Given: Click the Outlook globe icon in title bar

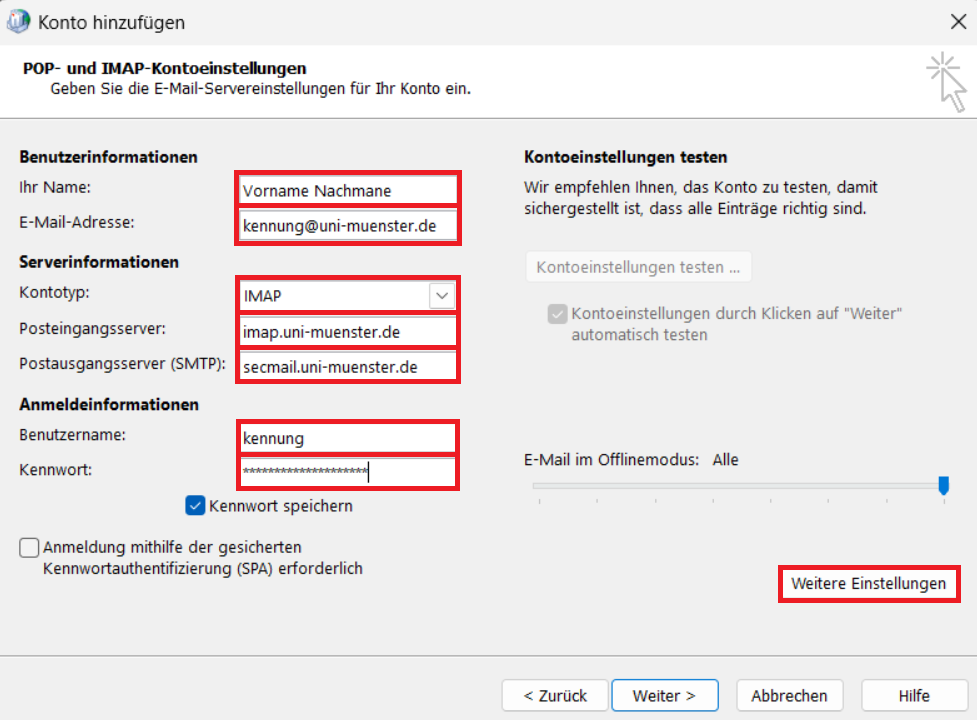Looking at the screenshot, I should click(x=18, y=22).
